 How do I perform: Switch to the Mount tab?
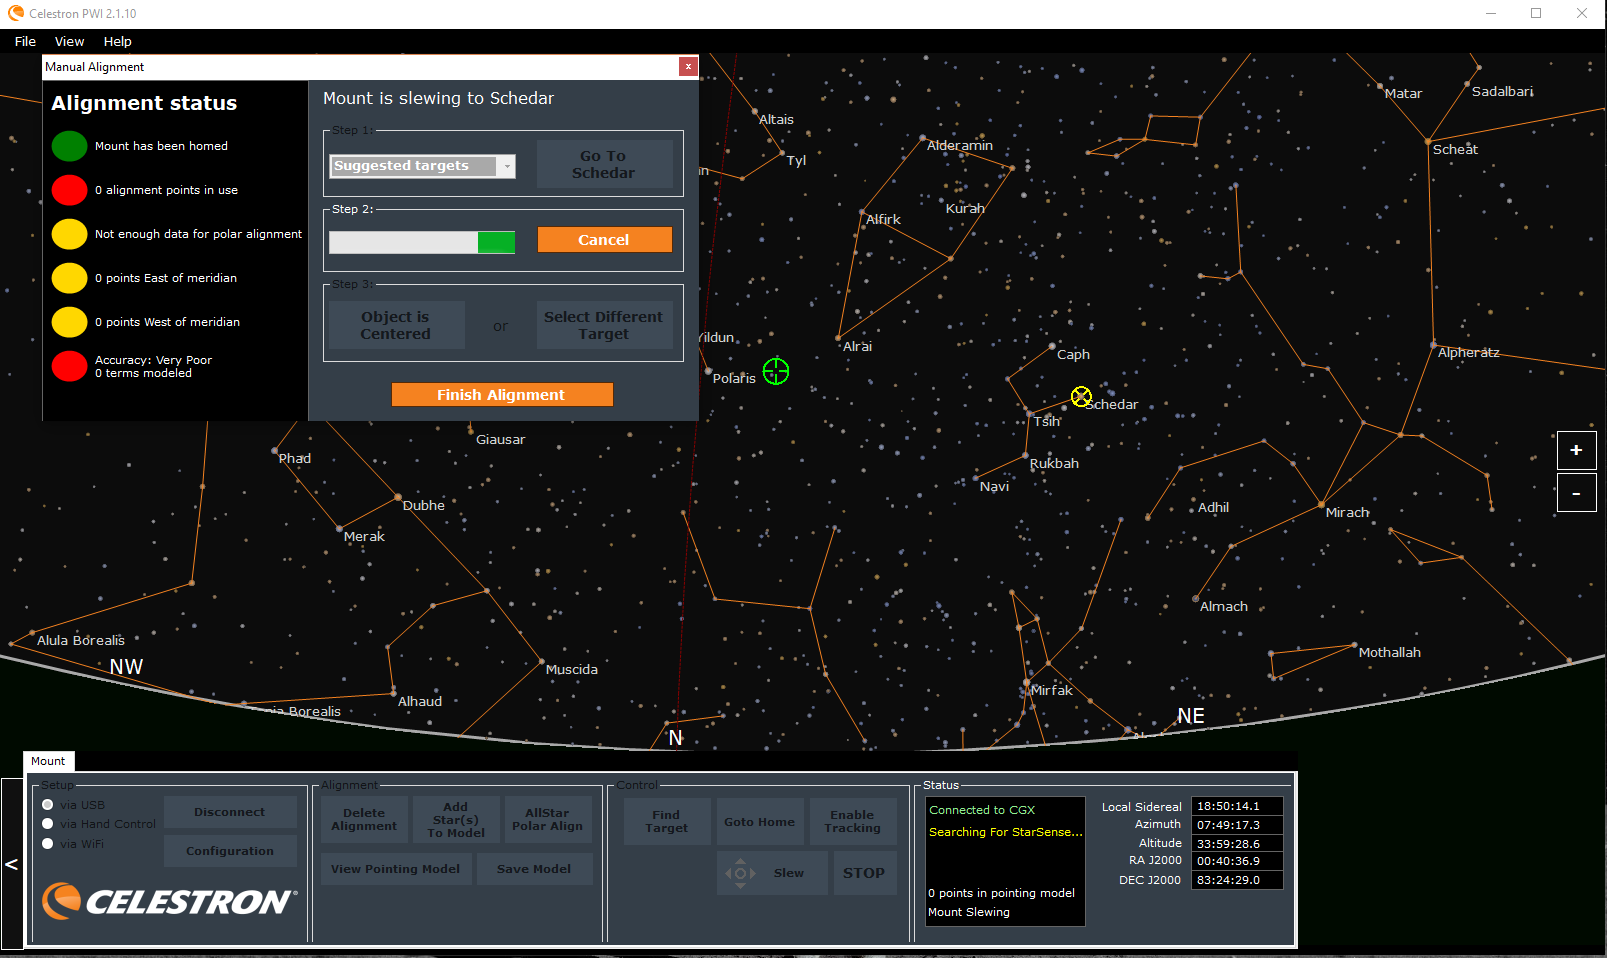click(x=48, y=761)
